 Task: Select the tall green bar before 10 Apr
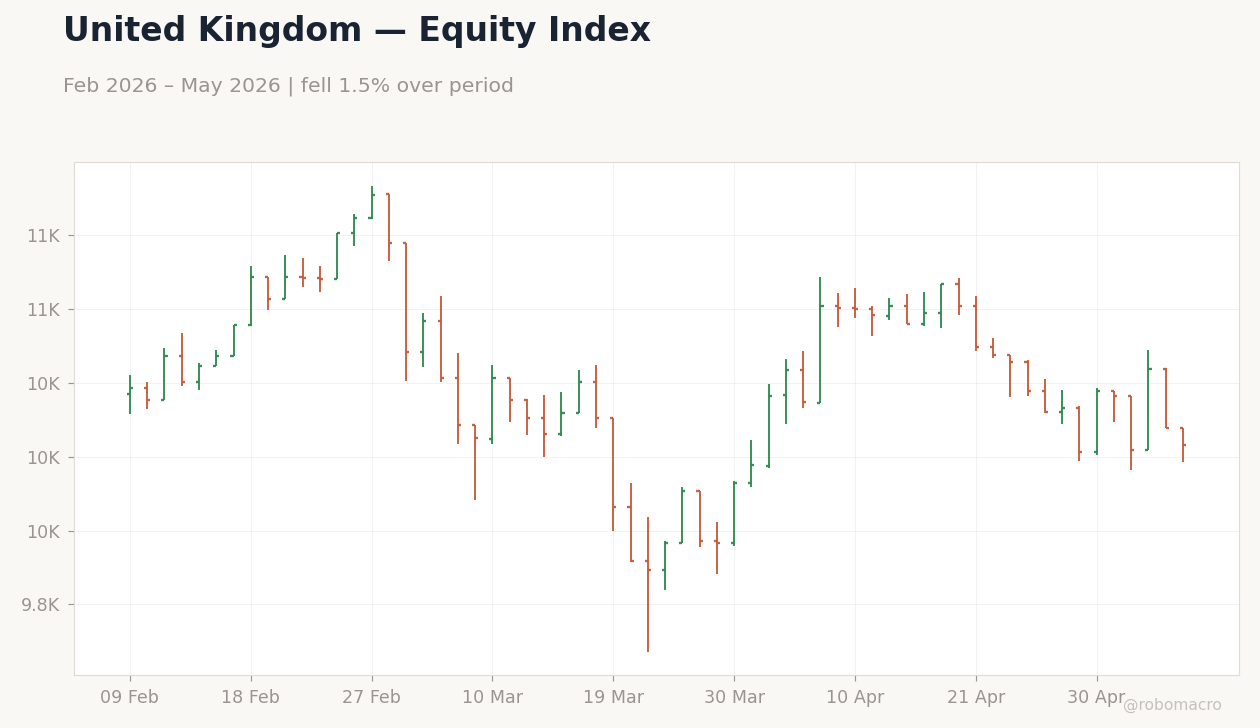point(820,341)
